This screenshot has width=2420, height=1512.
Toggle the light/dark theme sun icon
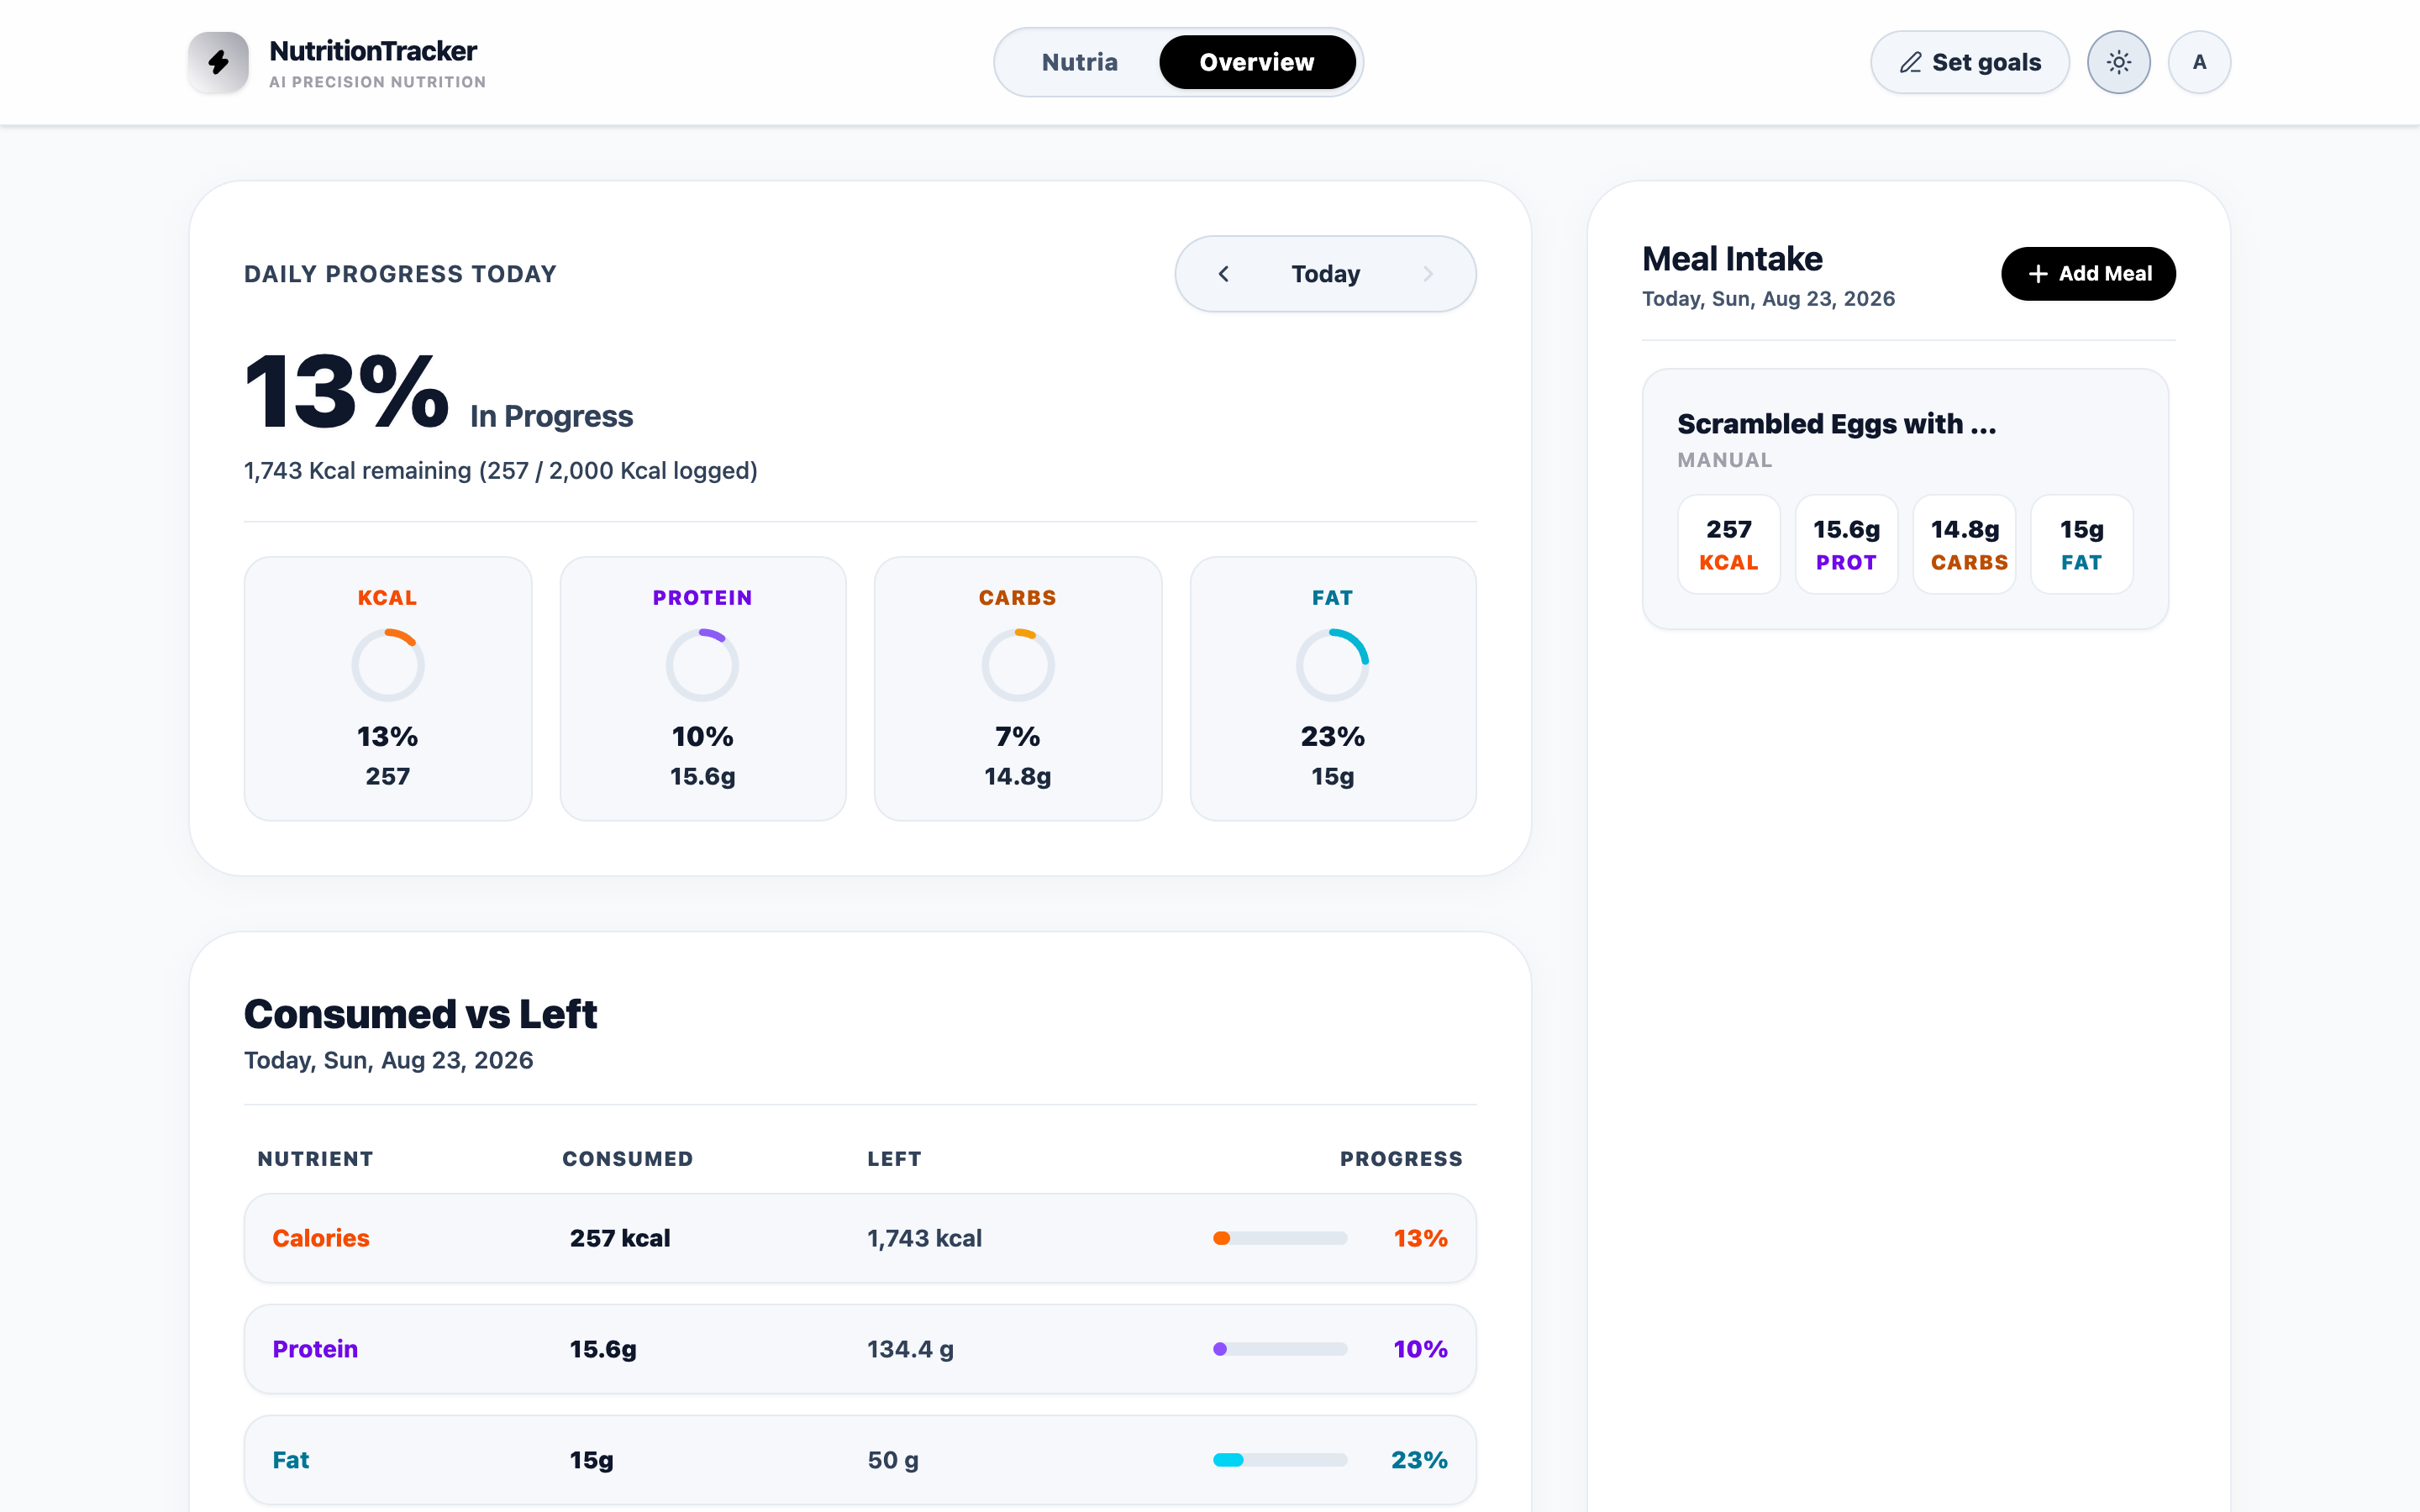pyautogui.click(x=2118, y=62)
